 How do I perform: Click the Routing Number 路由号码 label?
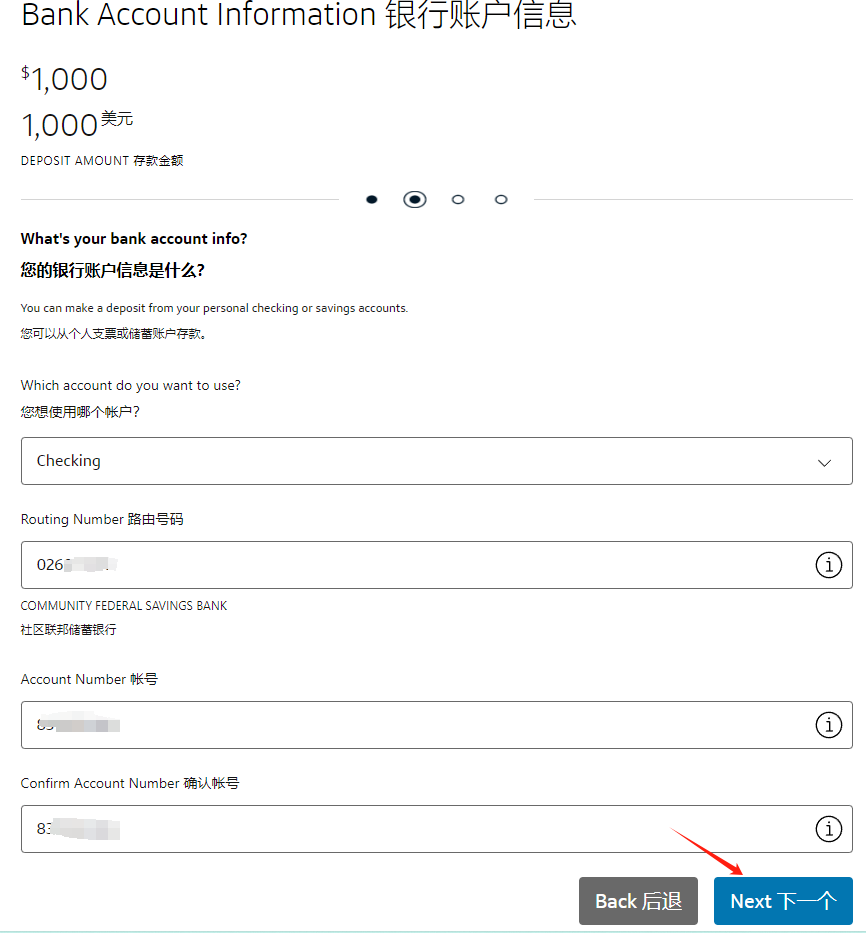[x=102, y=519]
